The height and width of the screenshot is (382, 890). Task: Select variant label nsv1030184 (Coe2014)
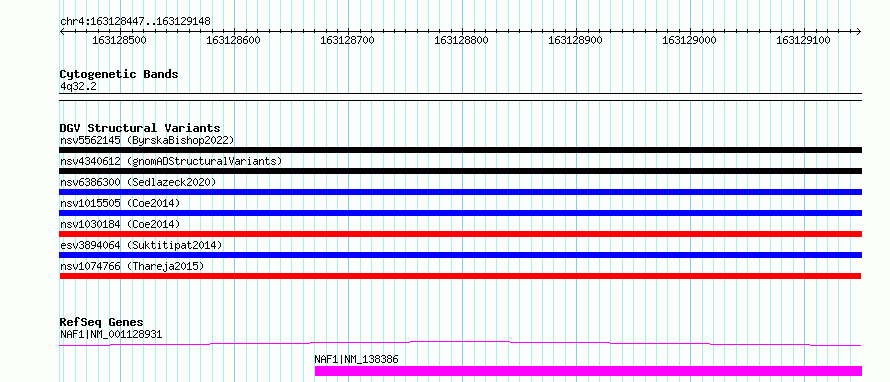[x=120, y=224]
